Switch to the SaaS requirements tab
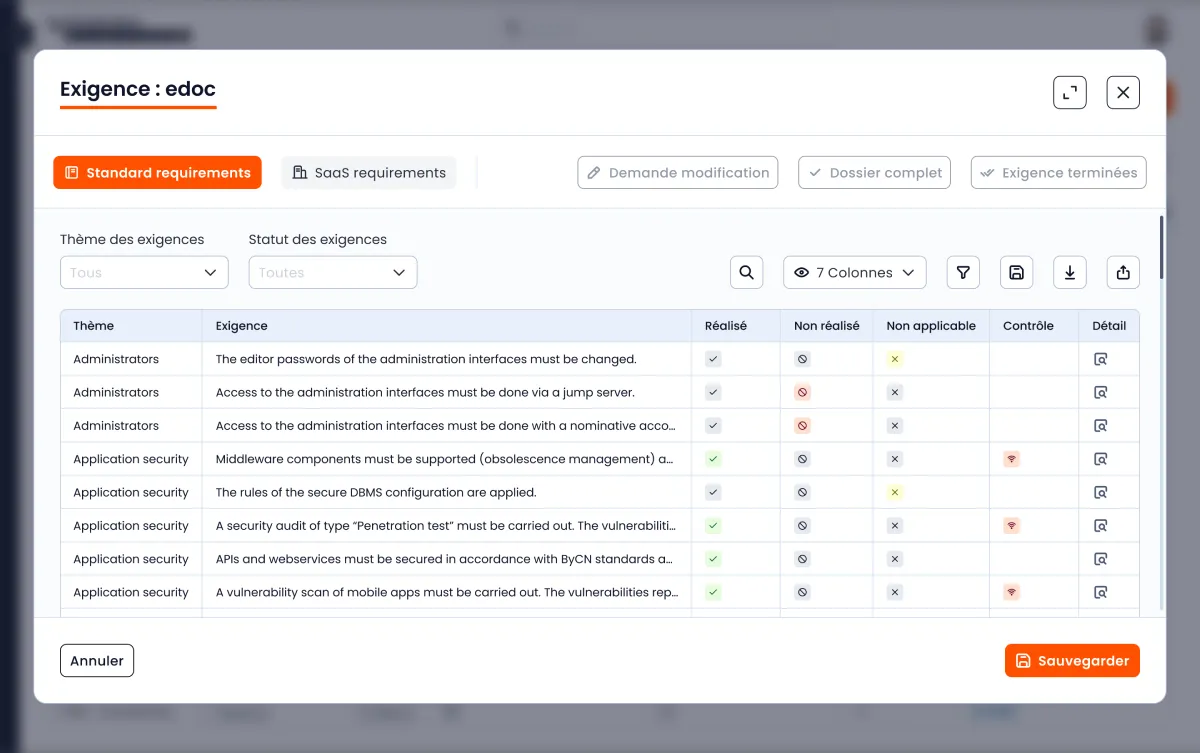Viewport: 1200px width, 753px height. [368, 173]
